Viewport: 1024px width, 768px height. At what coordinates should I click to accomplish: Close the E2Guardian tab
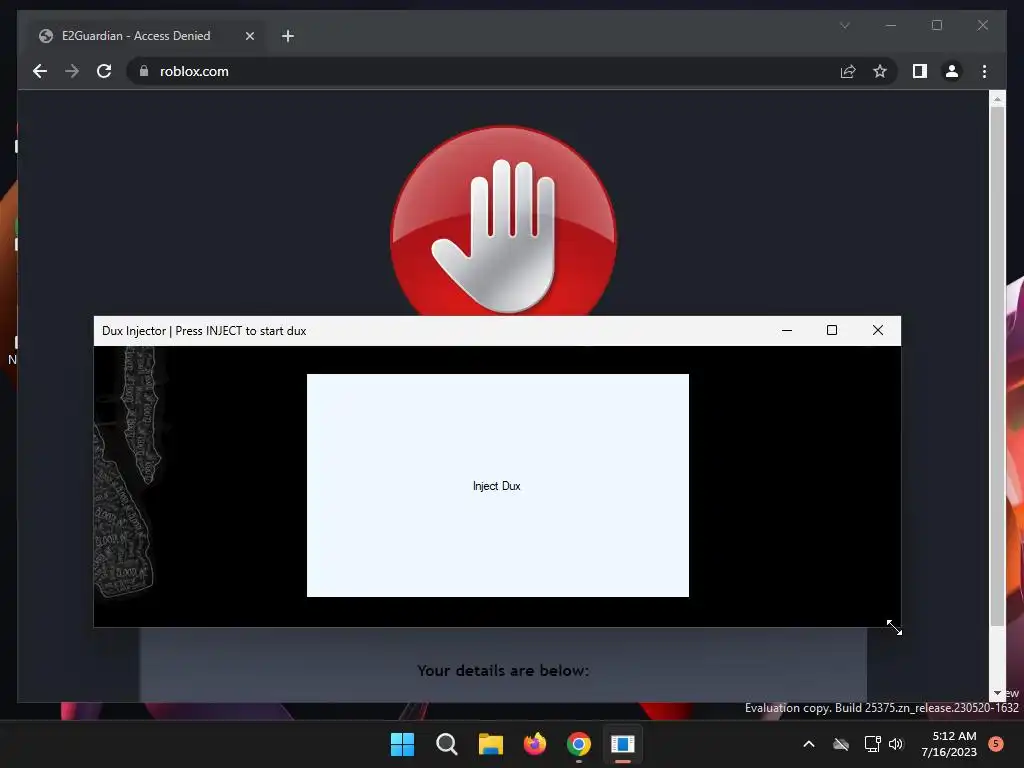pos(249,36)
